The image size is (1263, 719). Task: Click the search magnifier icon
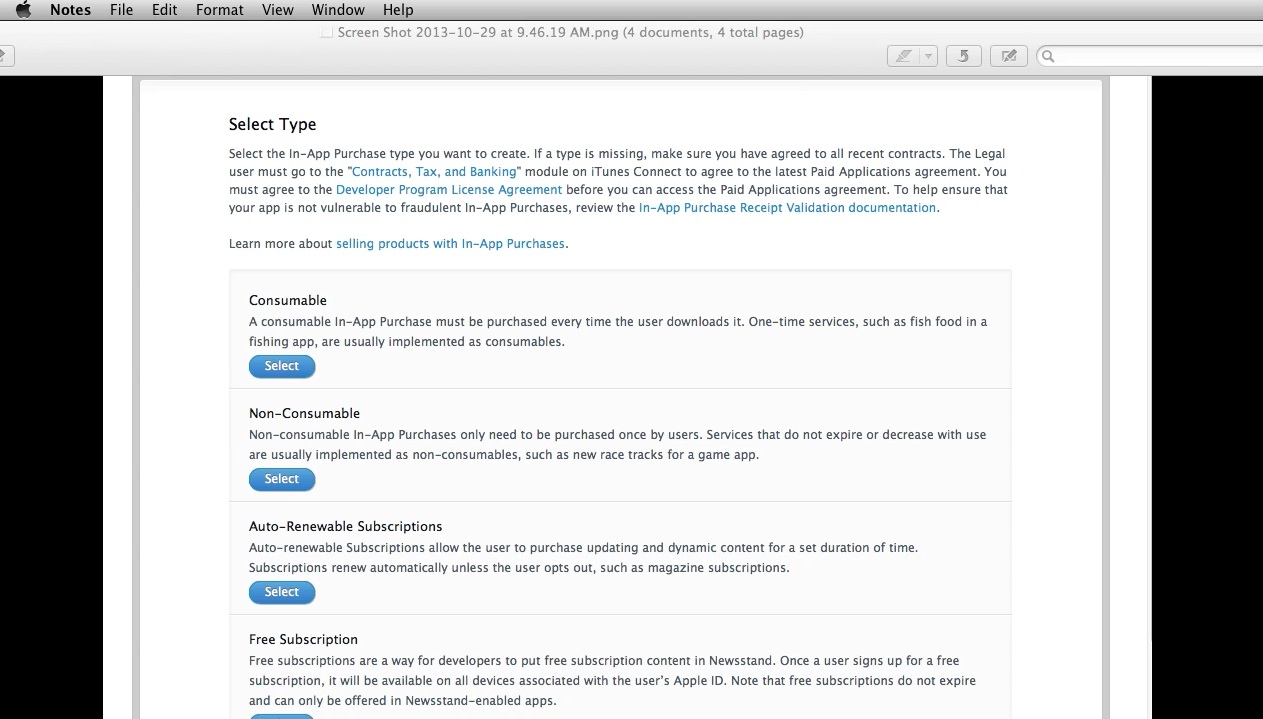(1048, 56)
